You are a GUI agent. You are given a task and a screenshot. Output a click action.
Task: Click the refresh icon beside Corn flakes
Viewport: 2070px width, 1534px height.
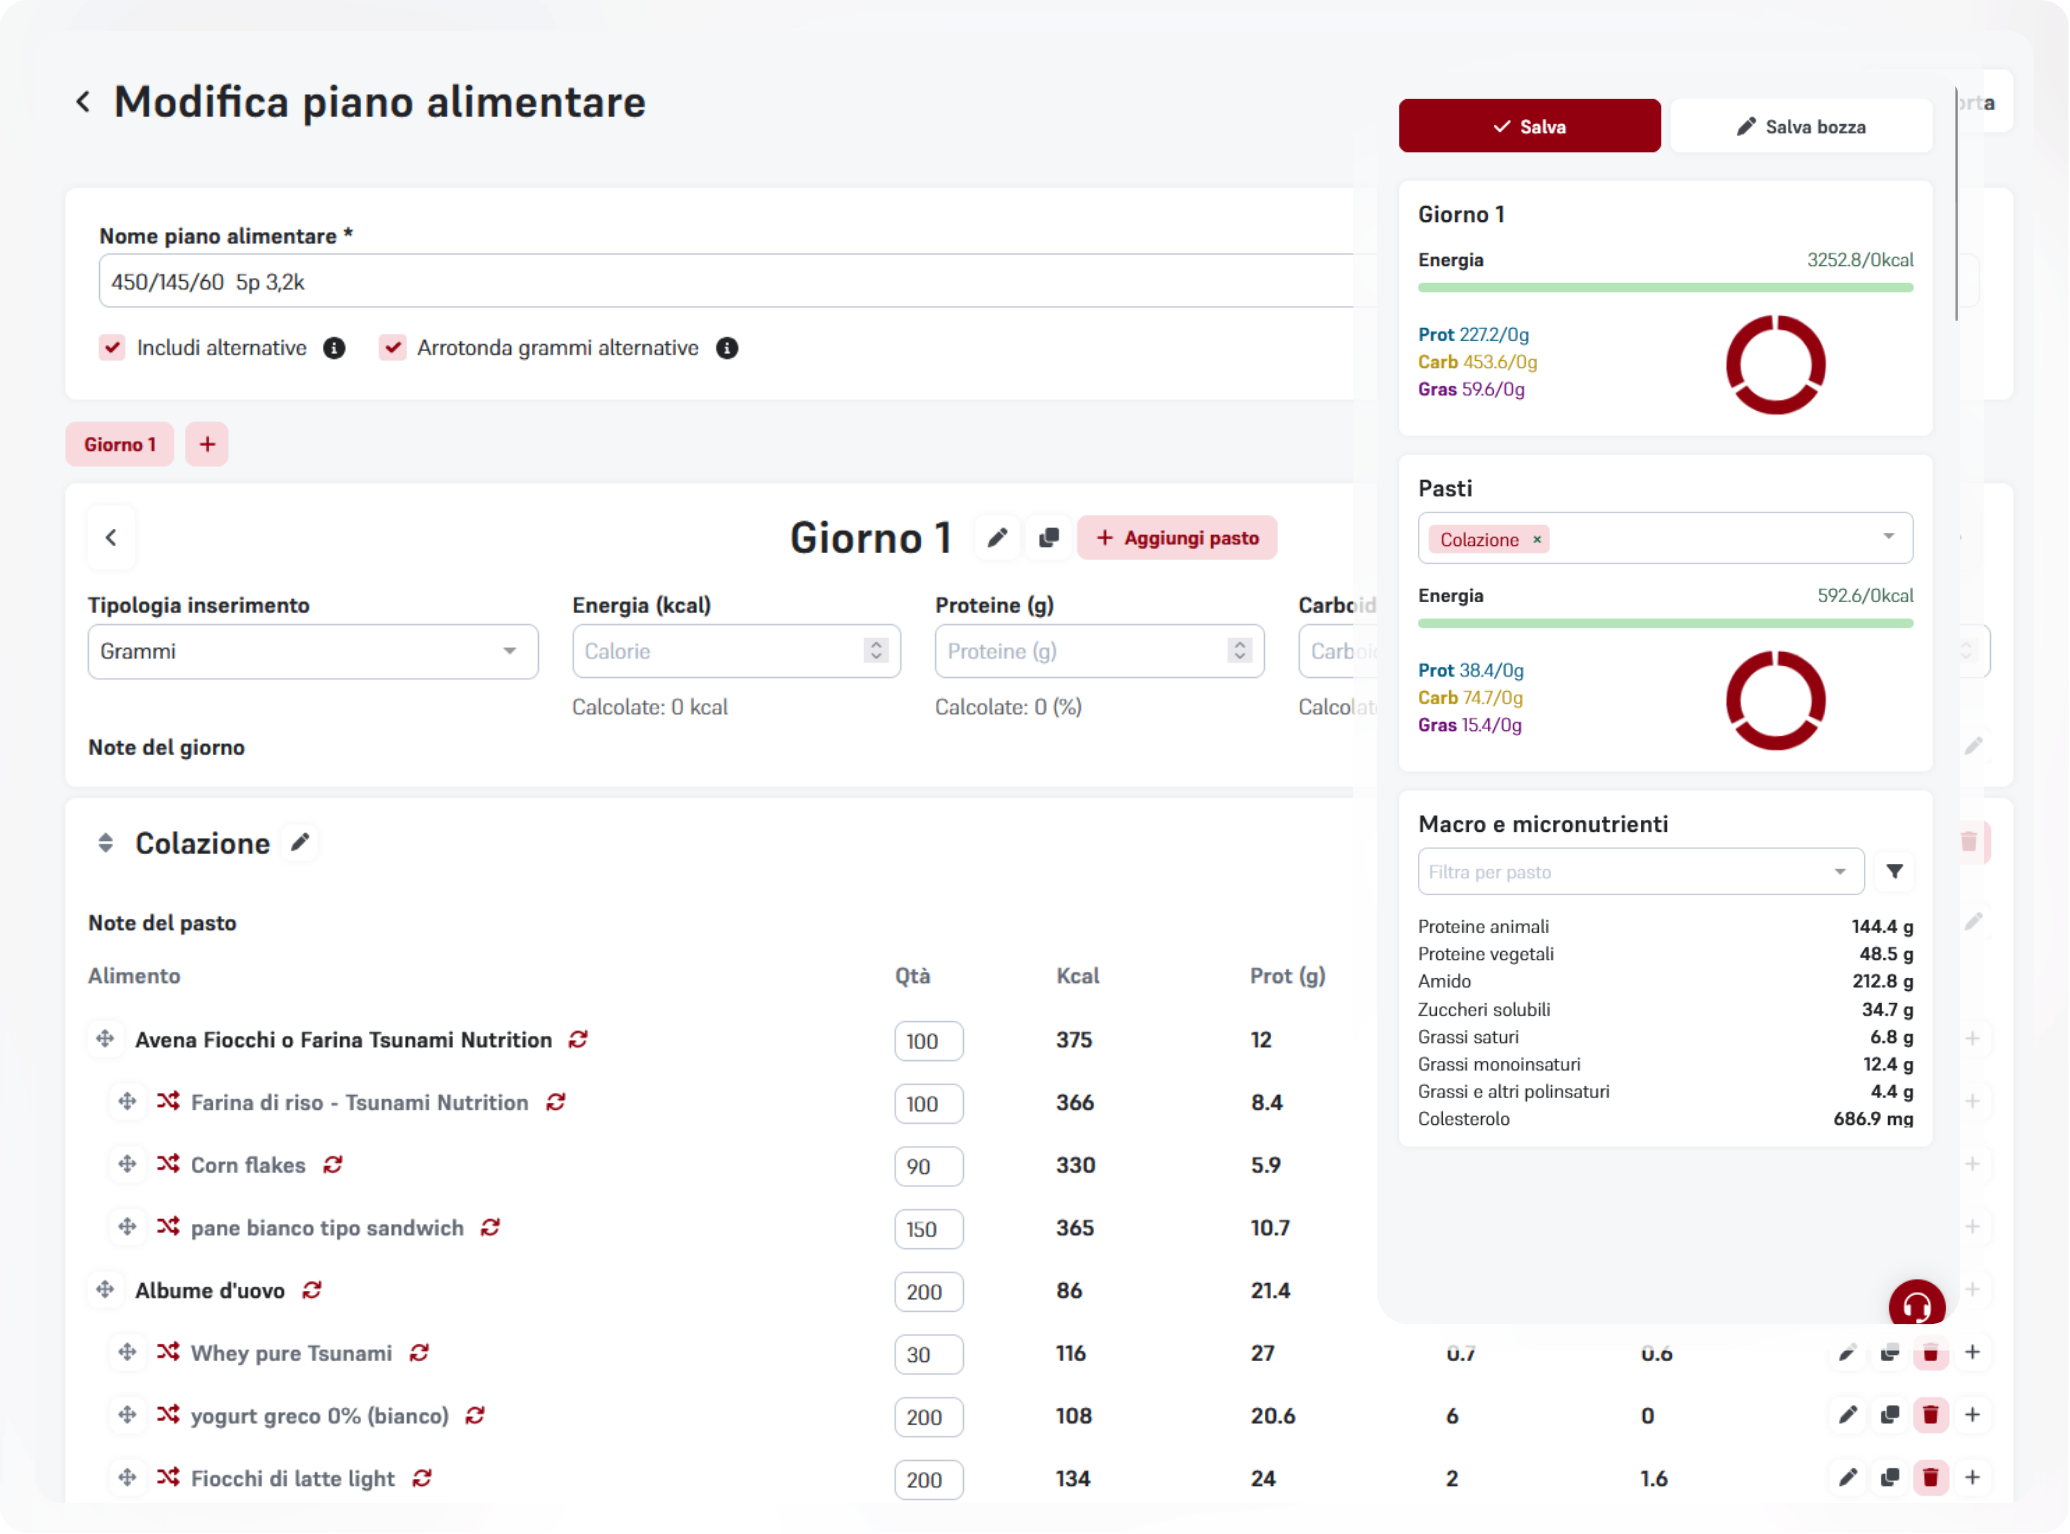pos(333,1165)
